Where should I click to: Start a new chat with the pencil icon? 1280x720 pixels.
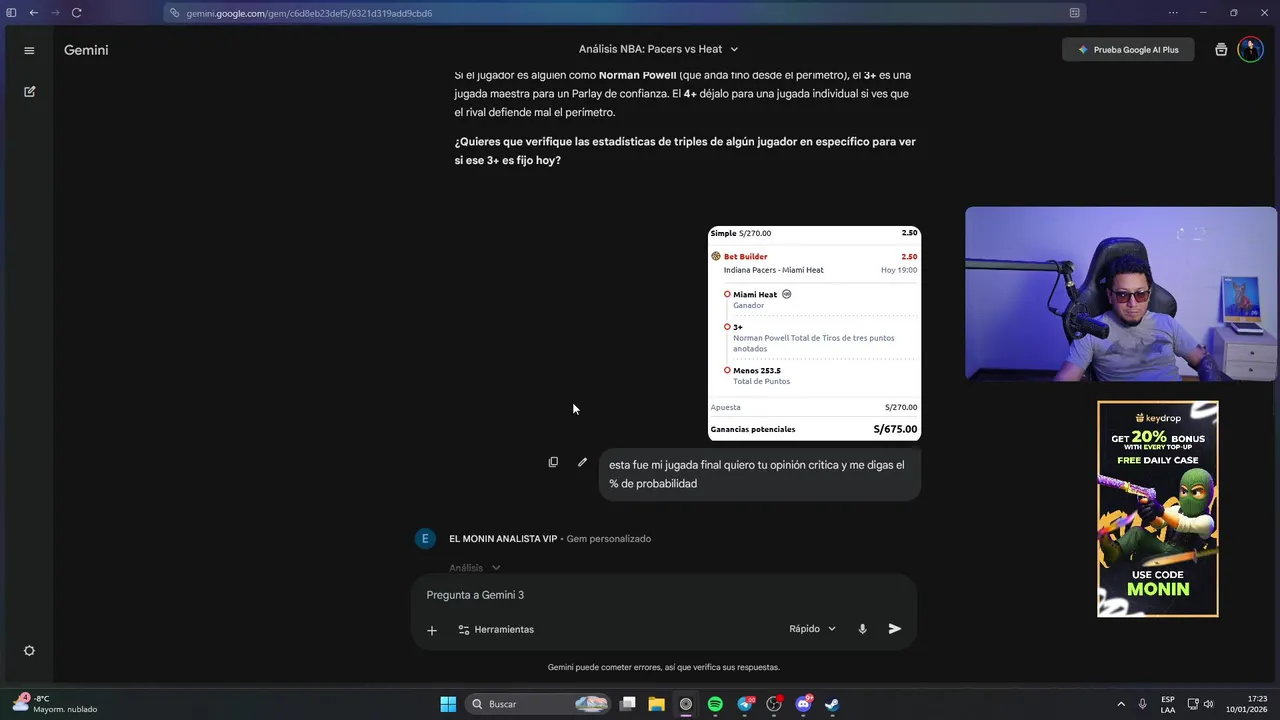pyautogui.click(x=29, y=91)
